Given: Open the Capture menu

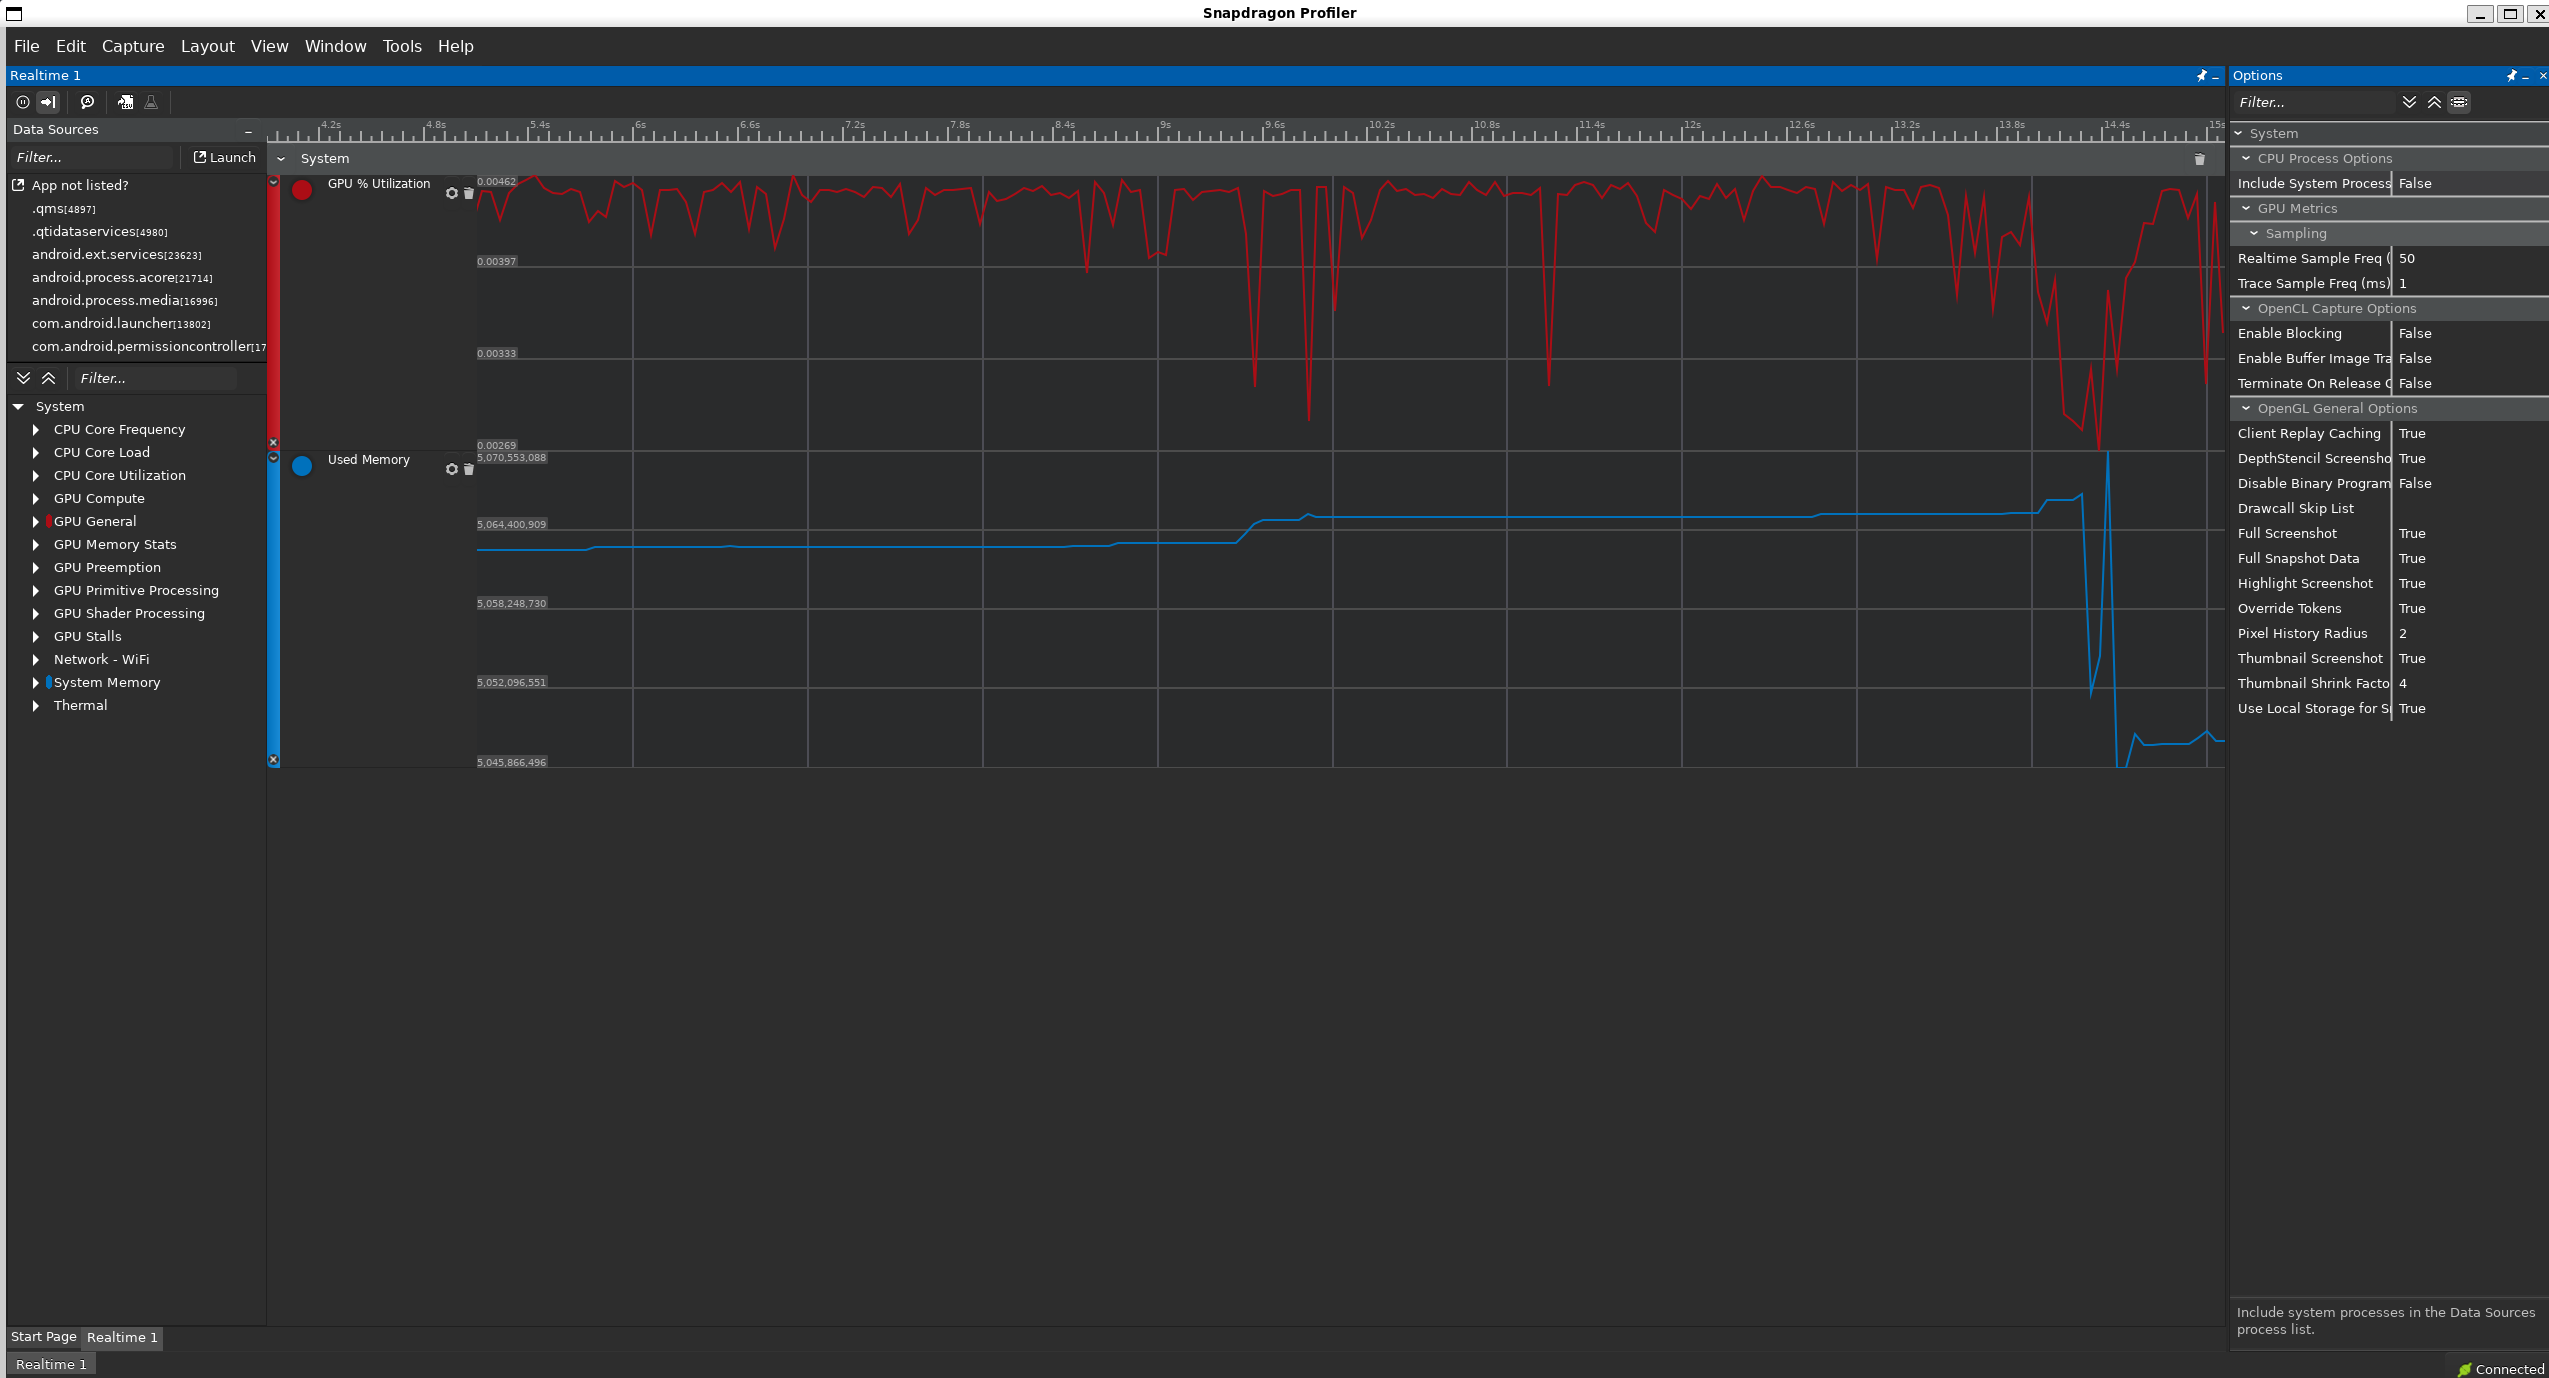Looking at the screenshot, I should tap(133, 46).
